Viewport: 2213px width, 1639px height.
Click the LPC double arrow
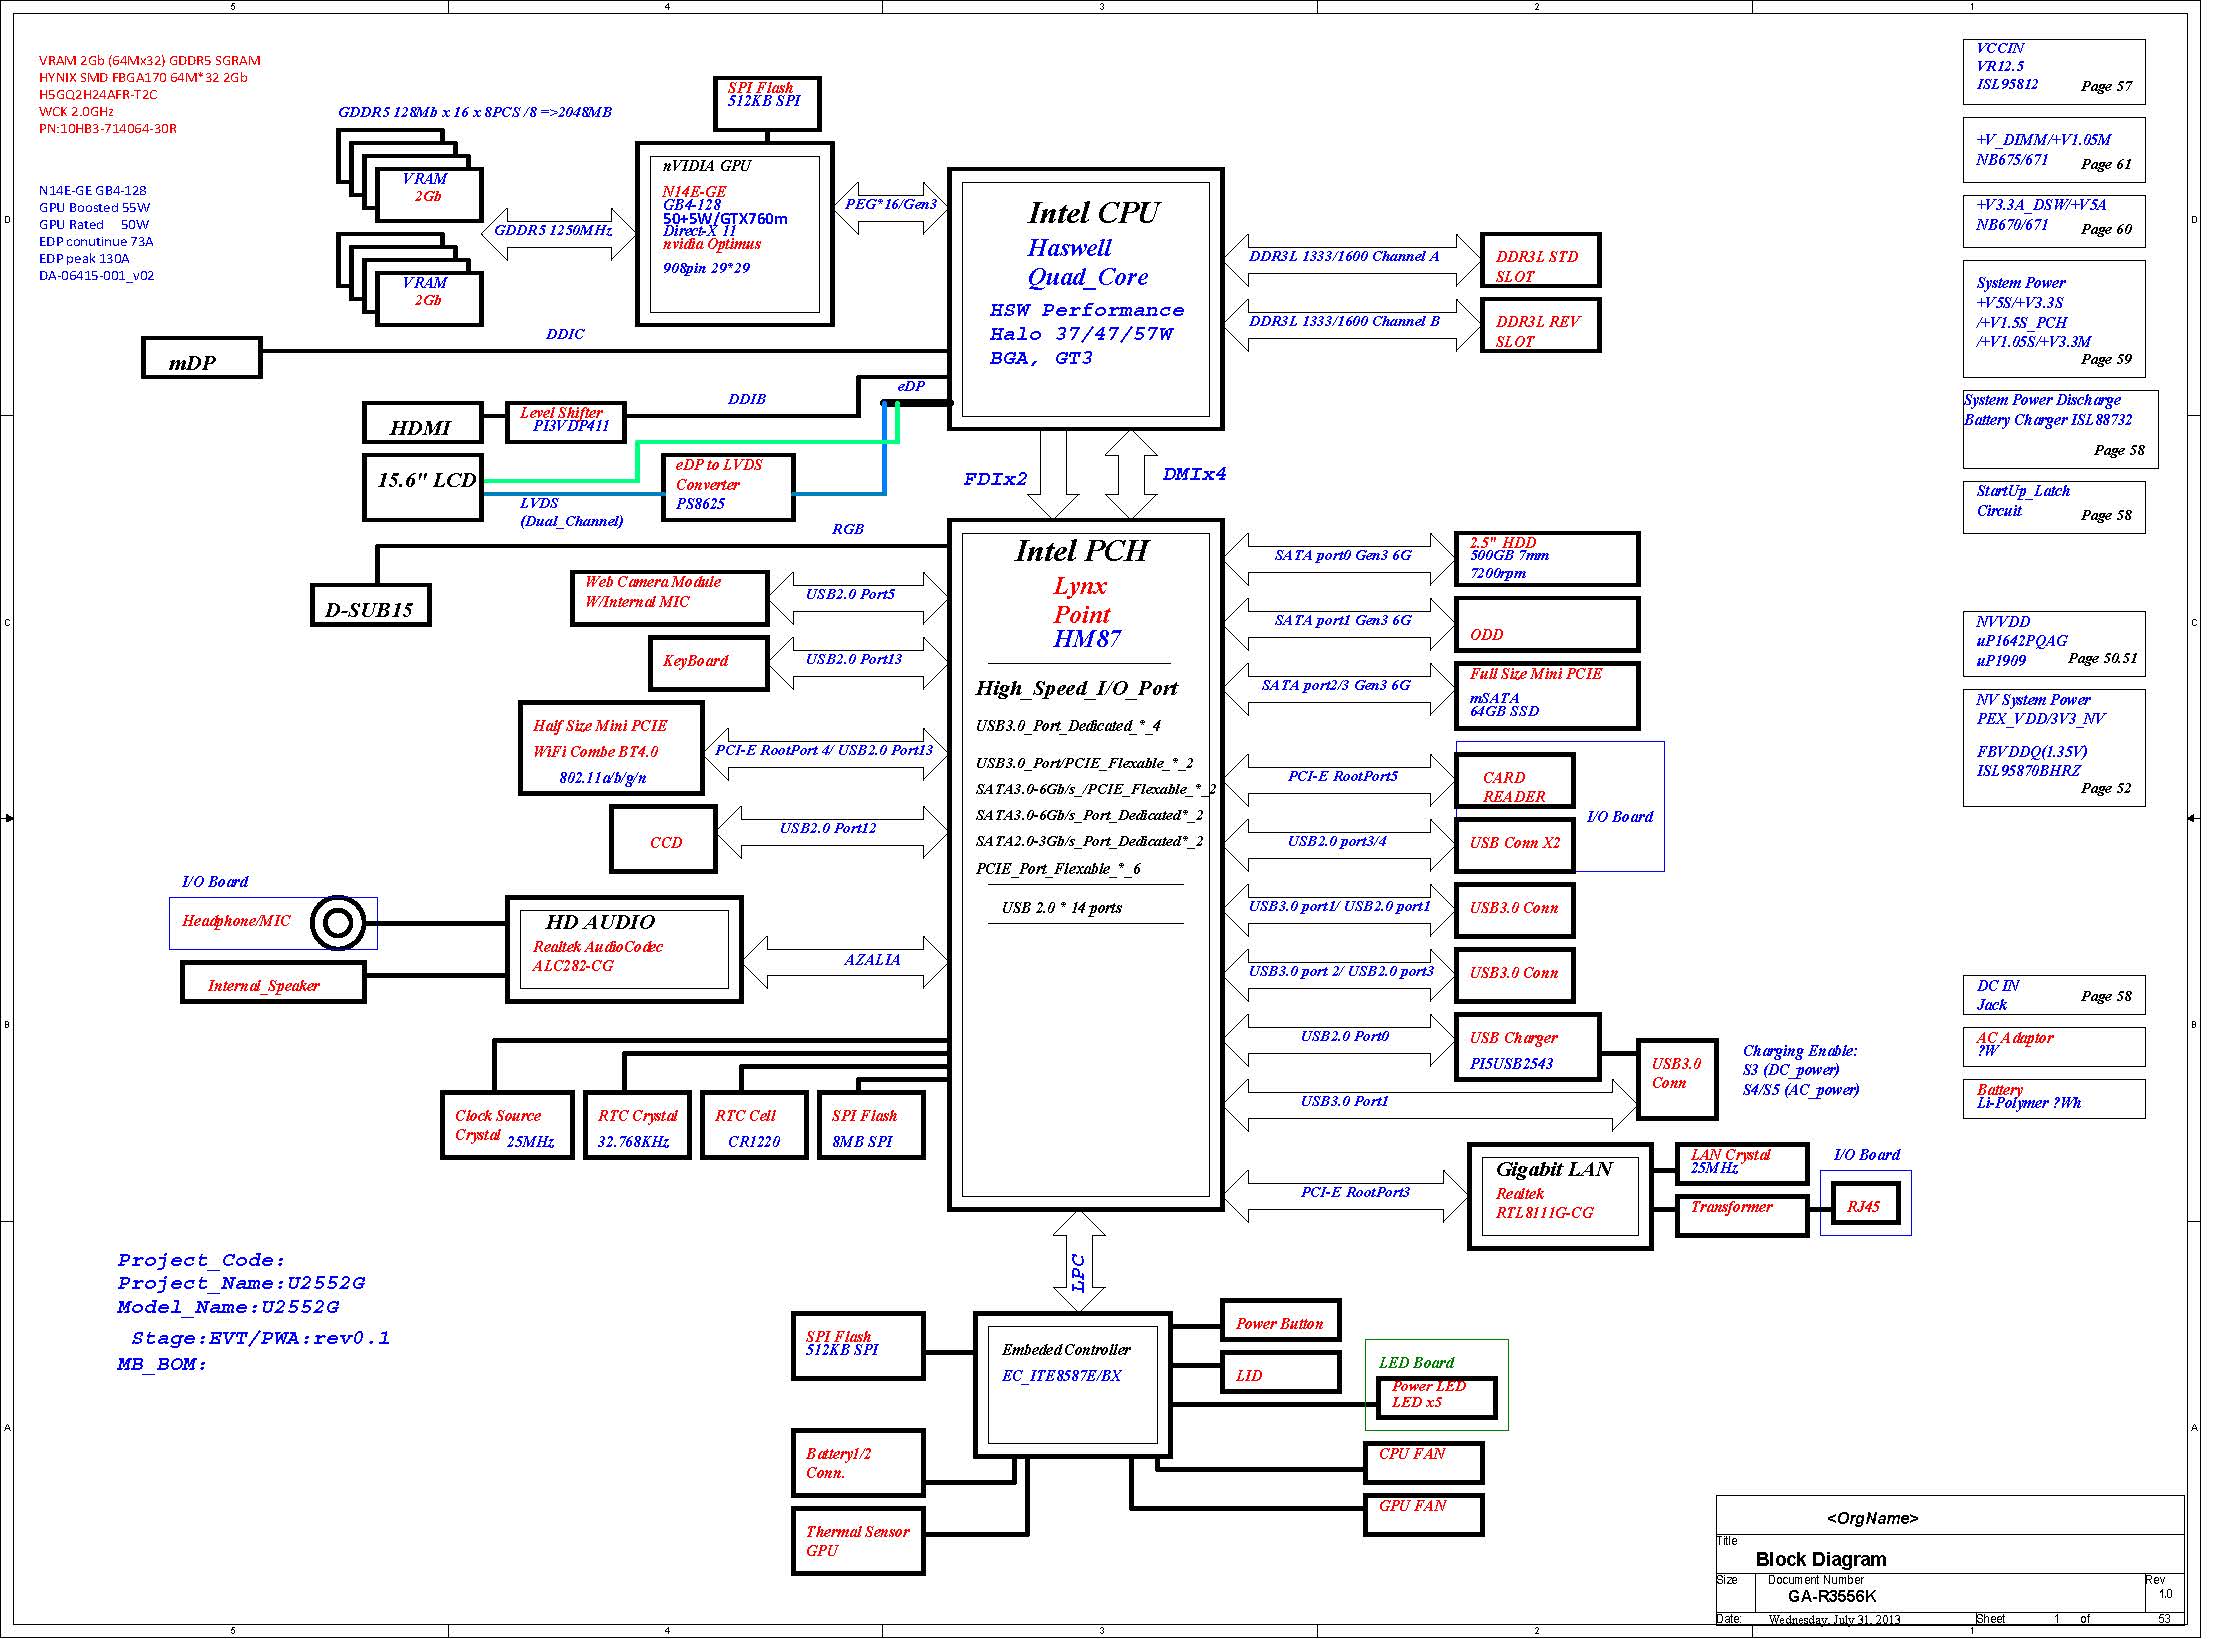coord(1079,1261)
